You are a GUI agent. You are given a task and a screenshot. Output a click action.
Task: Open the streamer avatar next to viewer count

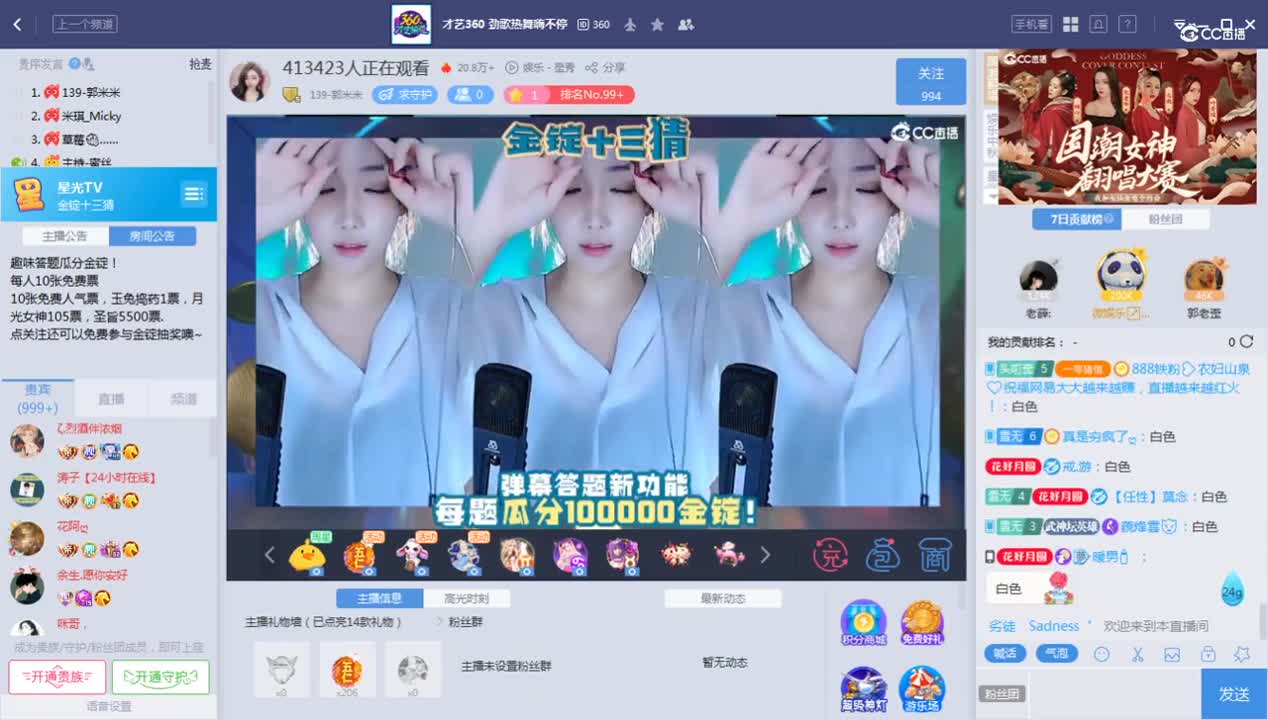point(250,81)
